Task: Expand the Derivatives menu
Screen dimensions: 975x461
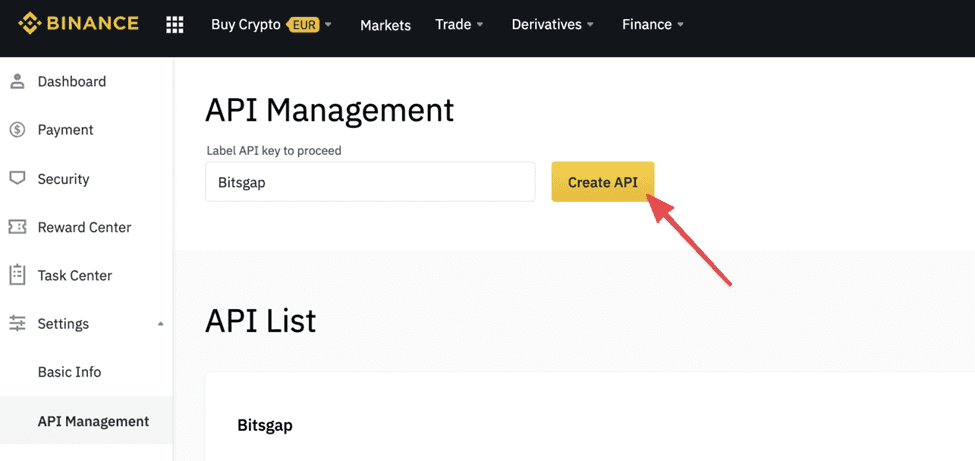Action: (x=553, y=25)
